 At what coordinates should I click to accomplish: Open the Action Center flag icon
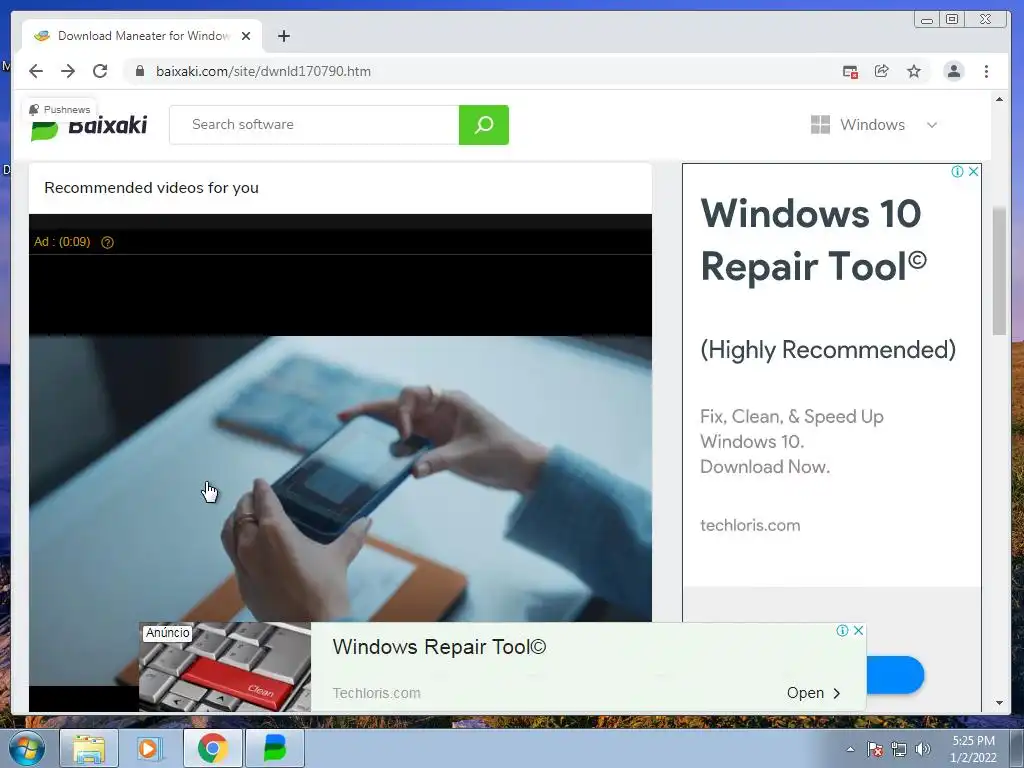(875, 749)
